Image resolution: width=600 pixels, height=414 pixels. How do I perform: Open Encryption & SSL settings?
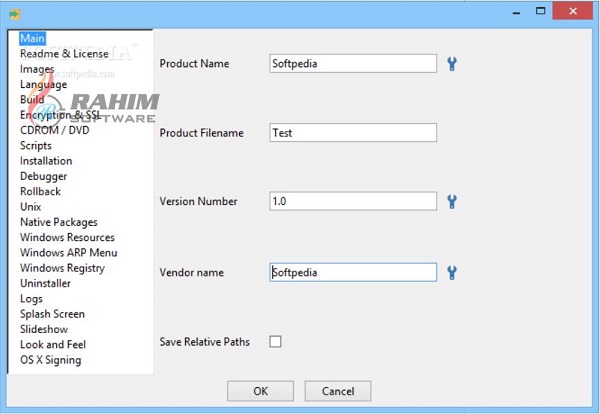[60, 115]
